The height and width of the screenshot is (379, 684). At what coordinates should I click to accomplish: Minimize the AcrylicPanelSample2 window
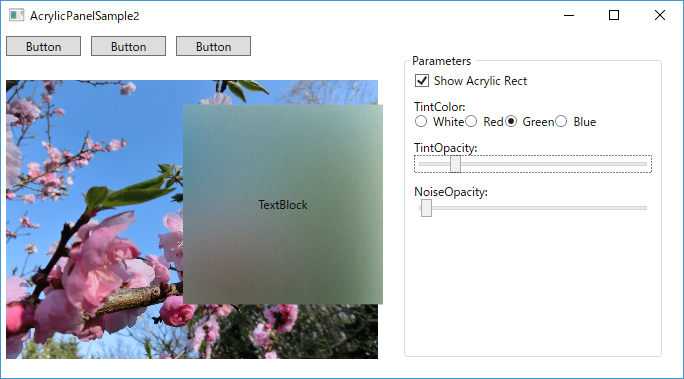point(569,15)
